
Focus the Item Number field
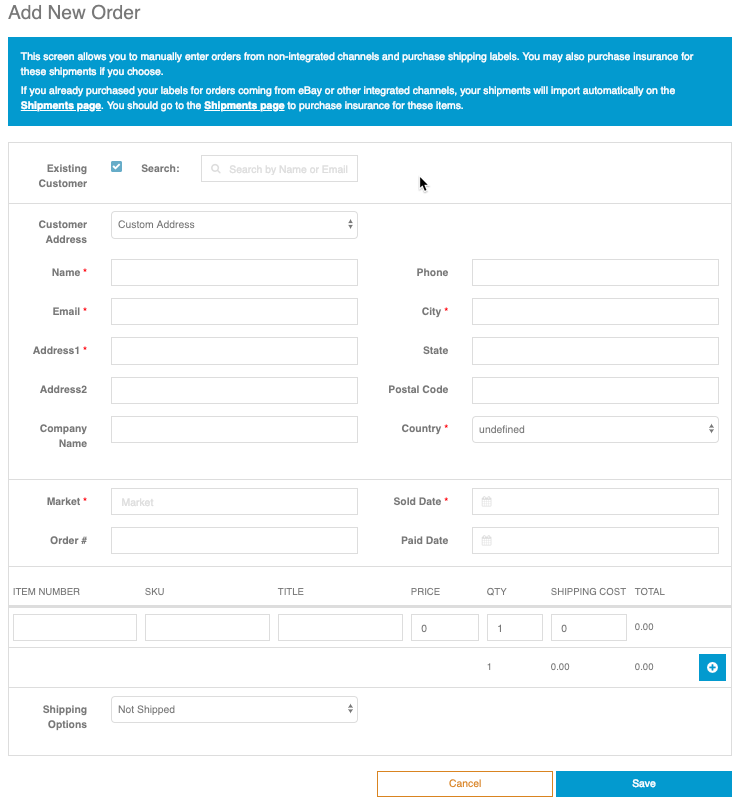pos(75,628)
